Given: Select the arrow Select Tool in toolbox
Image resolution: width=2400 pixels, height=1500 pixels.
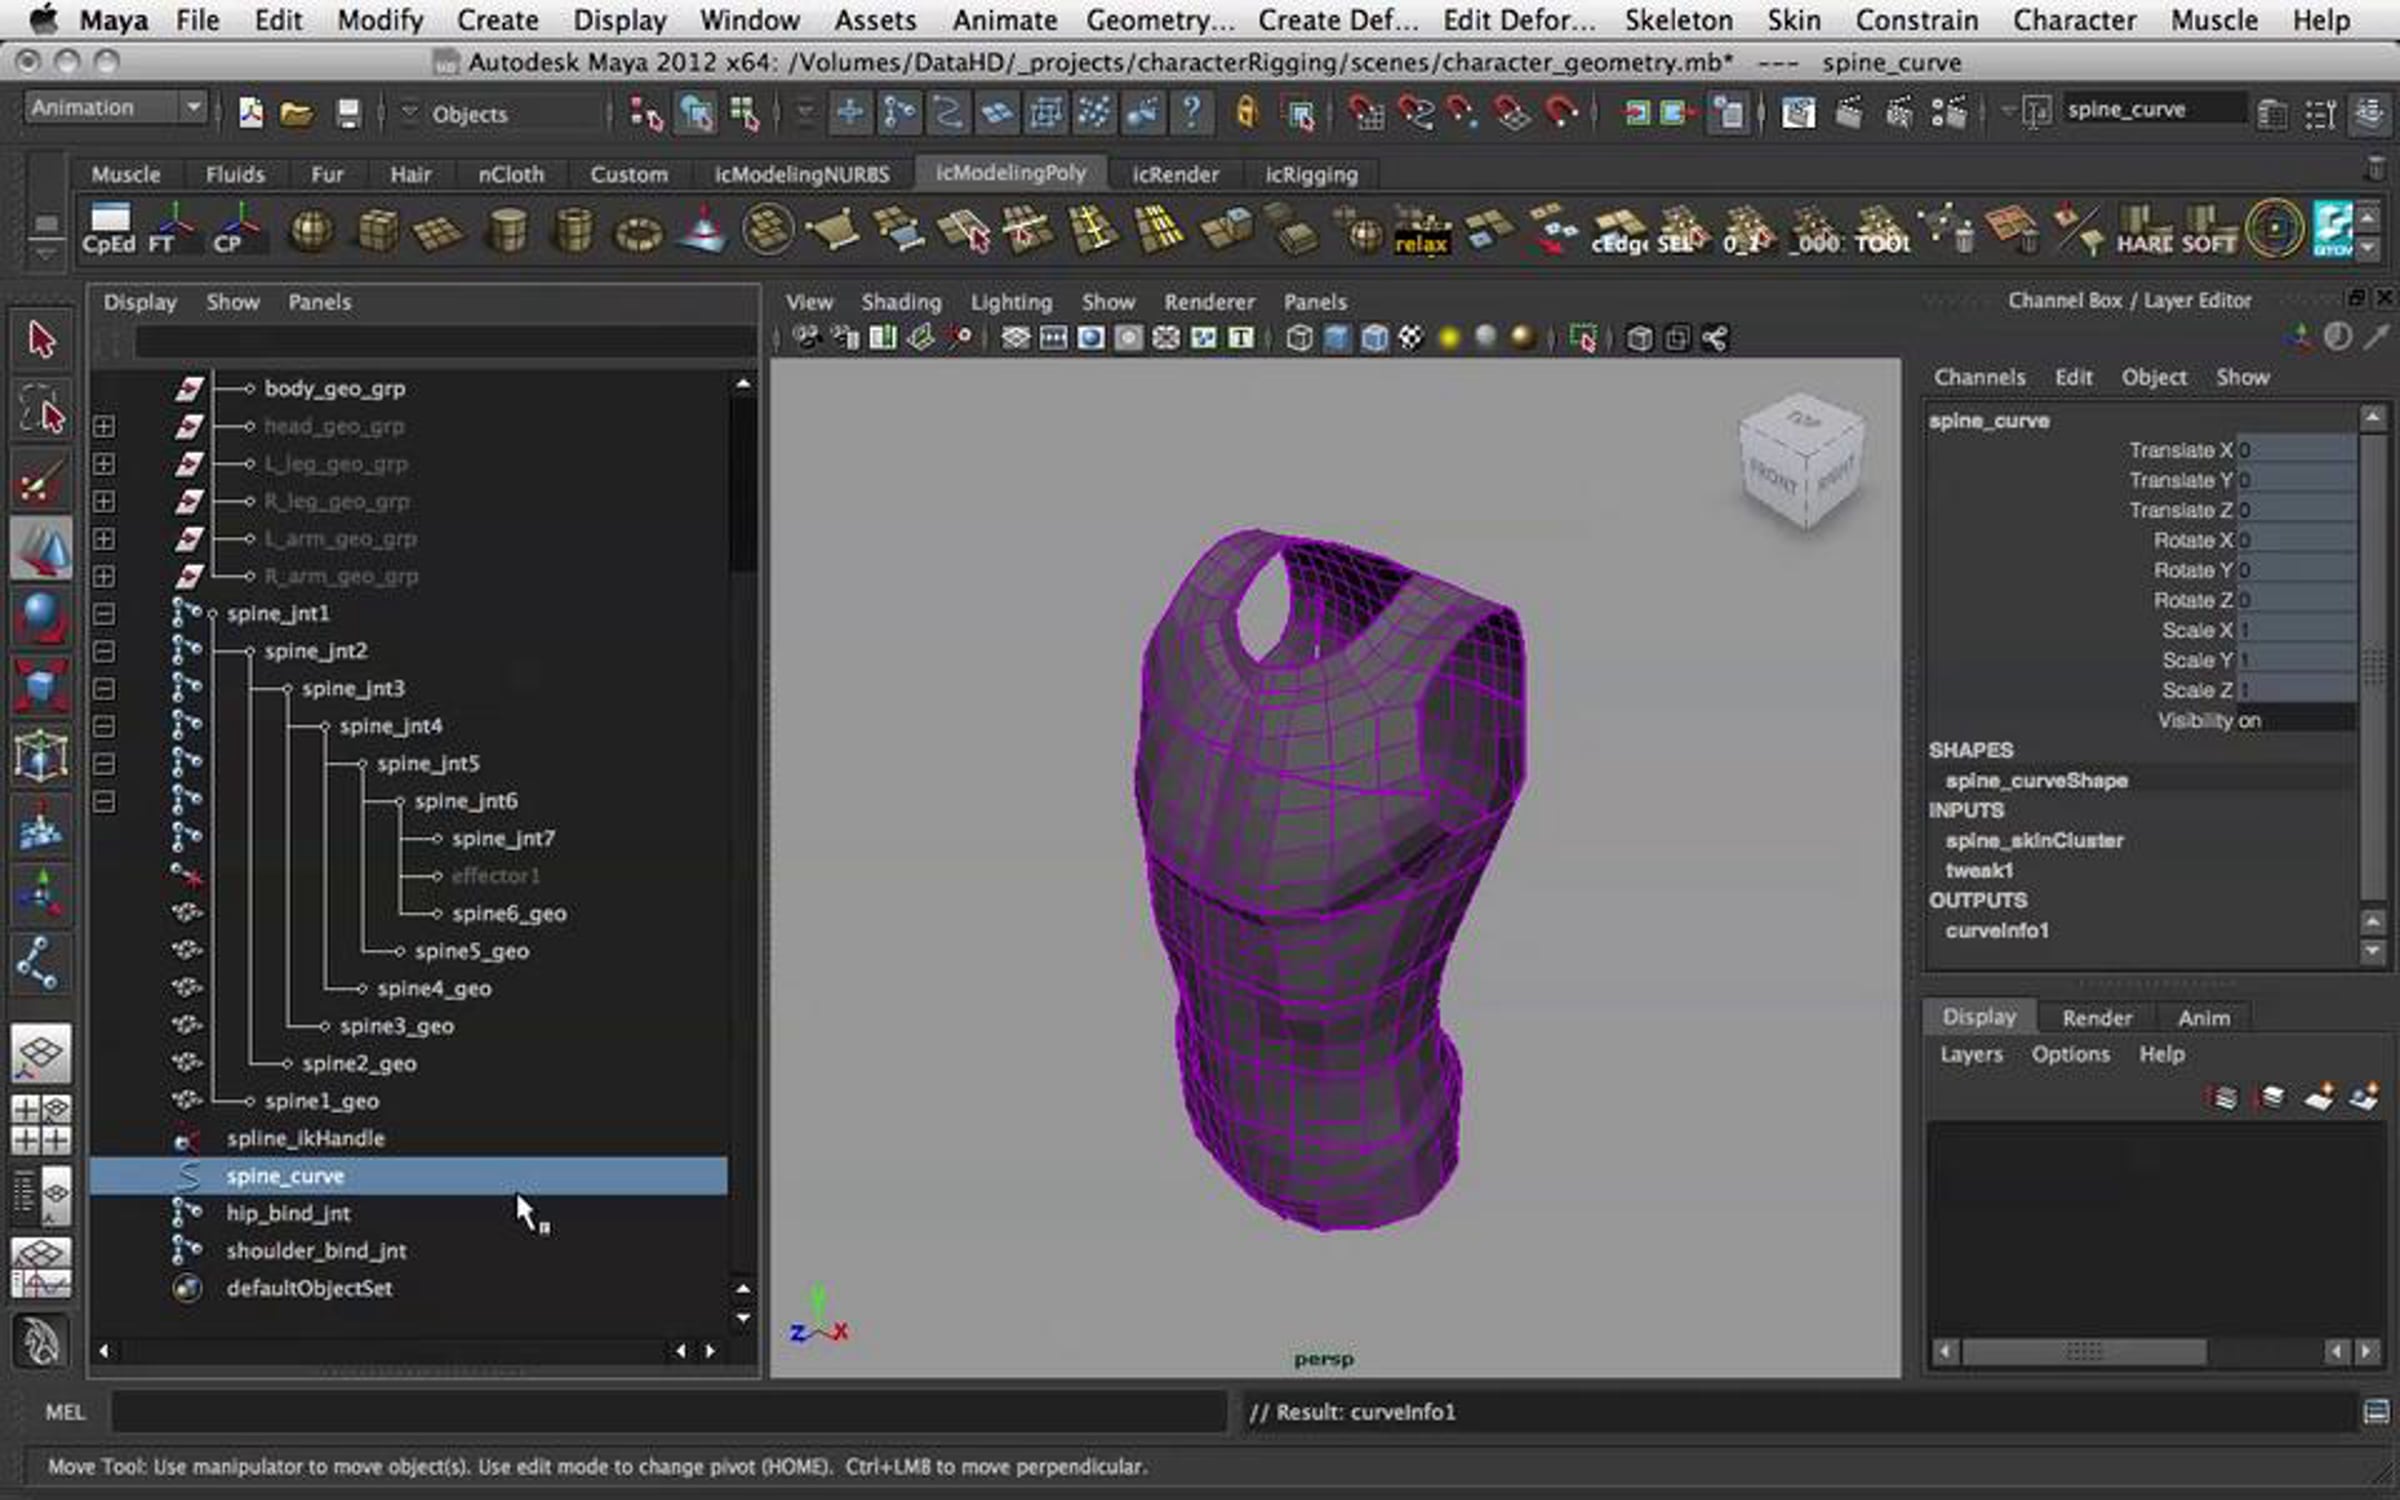Looking at the screenshot, I should 41,340.
